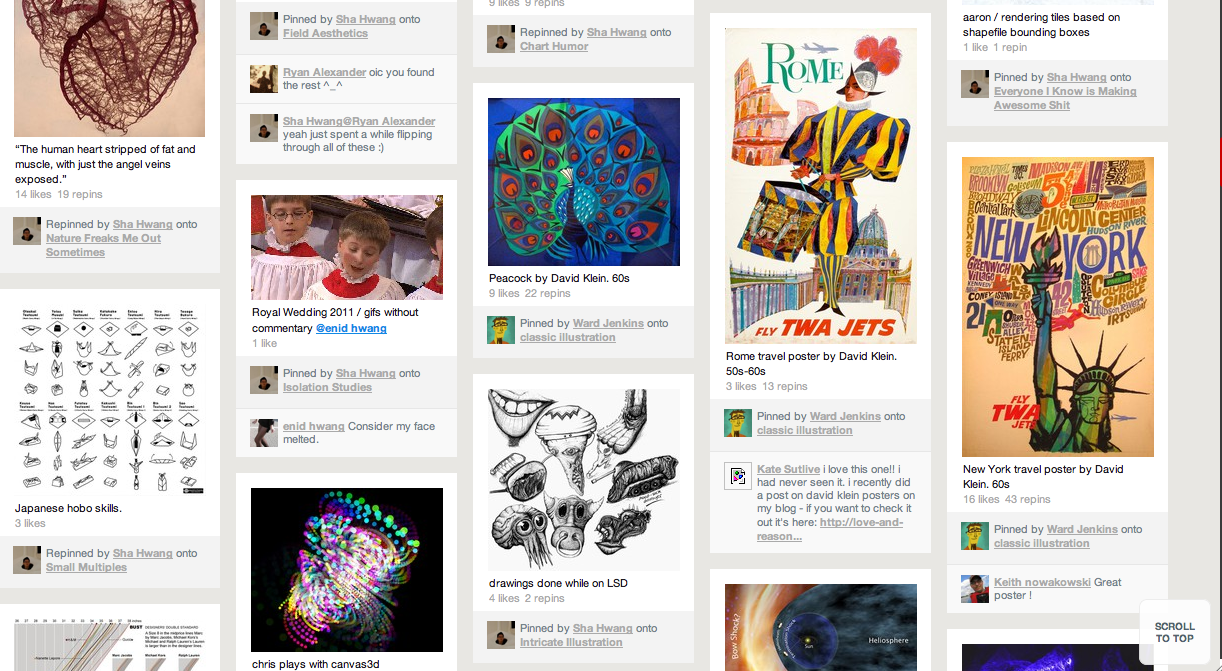Click enid hwang's comment avatar
The height and width of the screenshot is (671, 1222).
pos(264,432)
